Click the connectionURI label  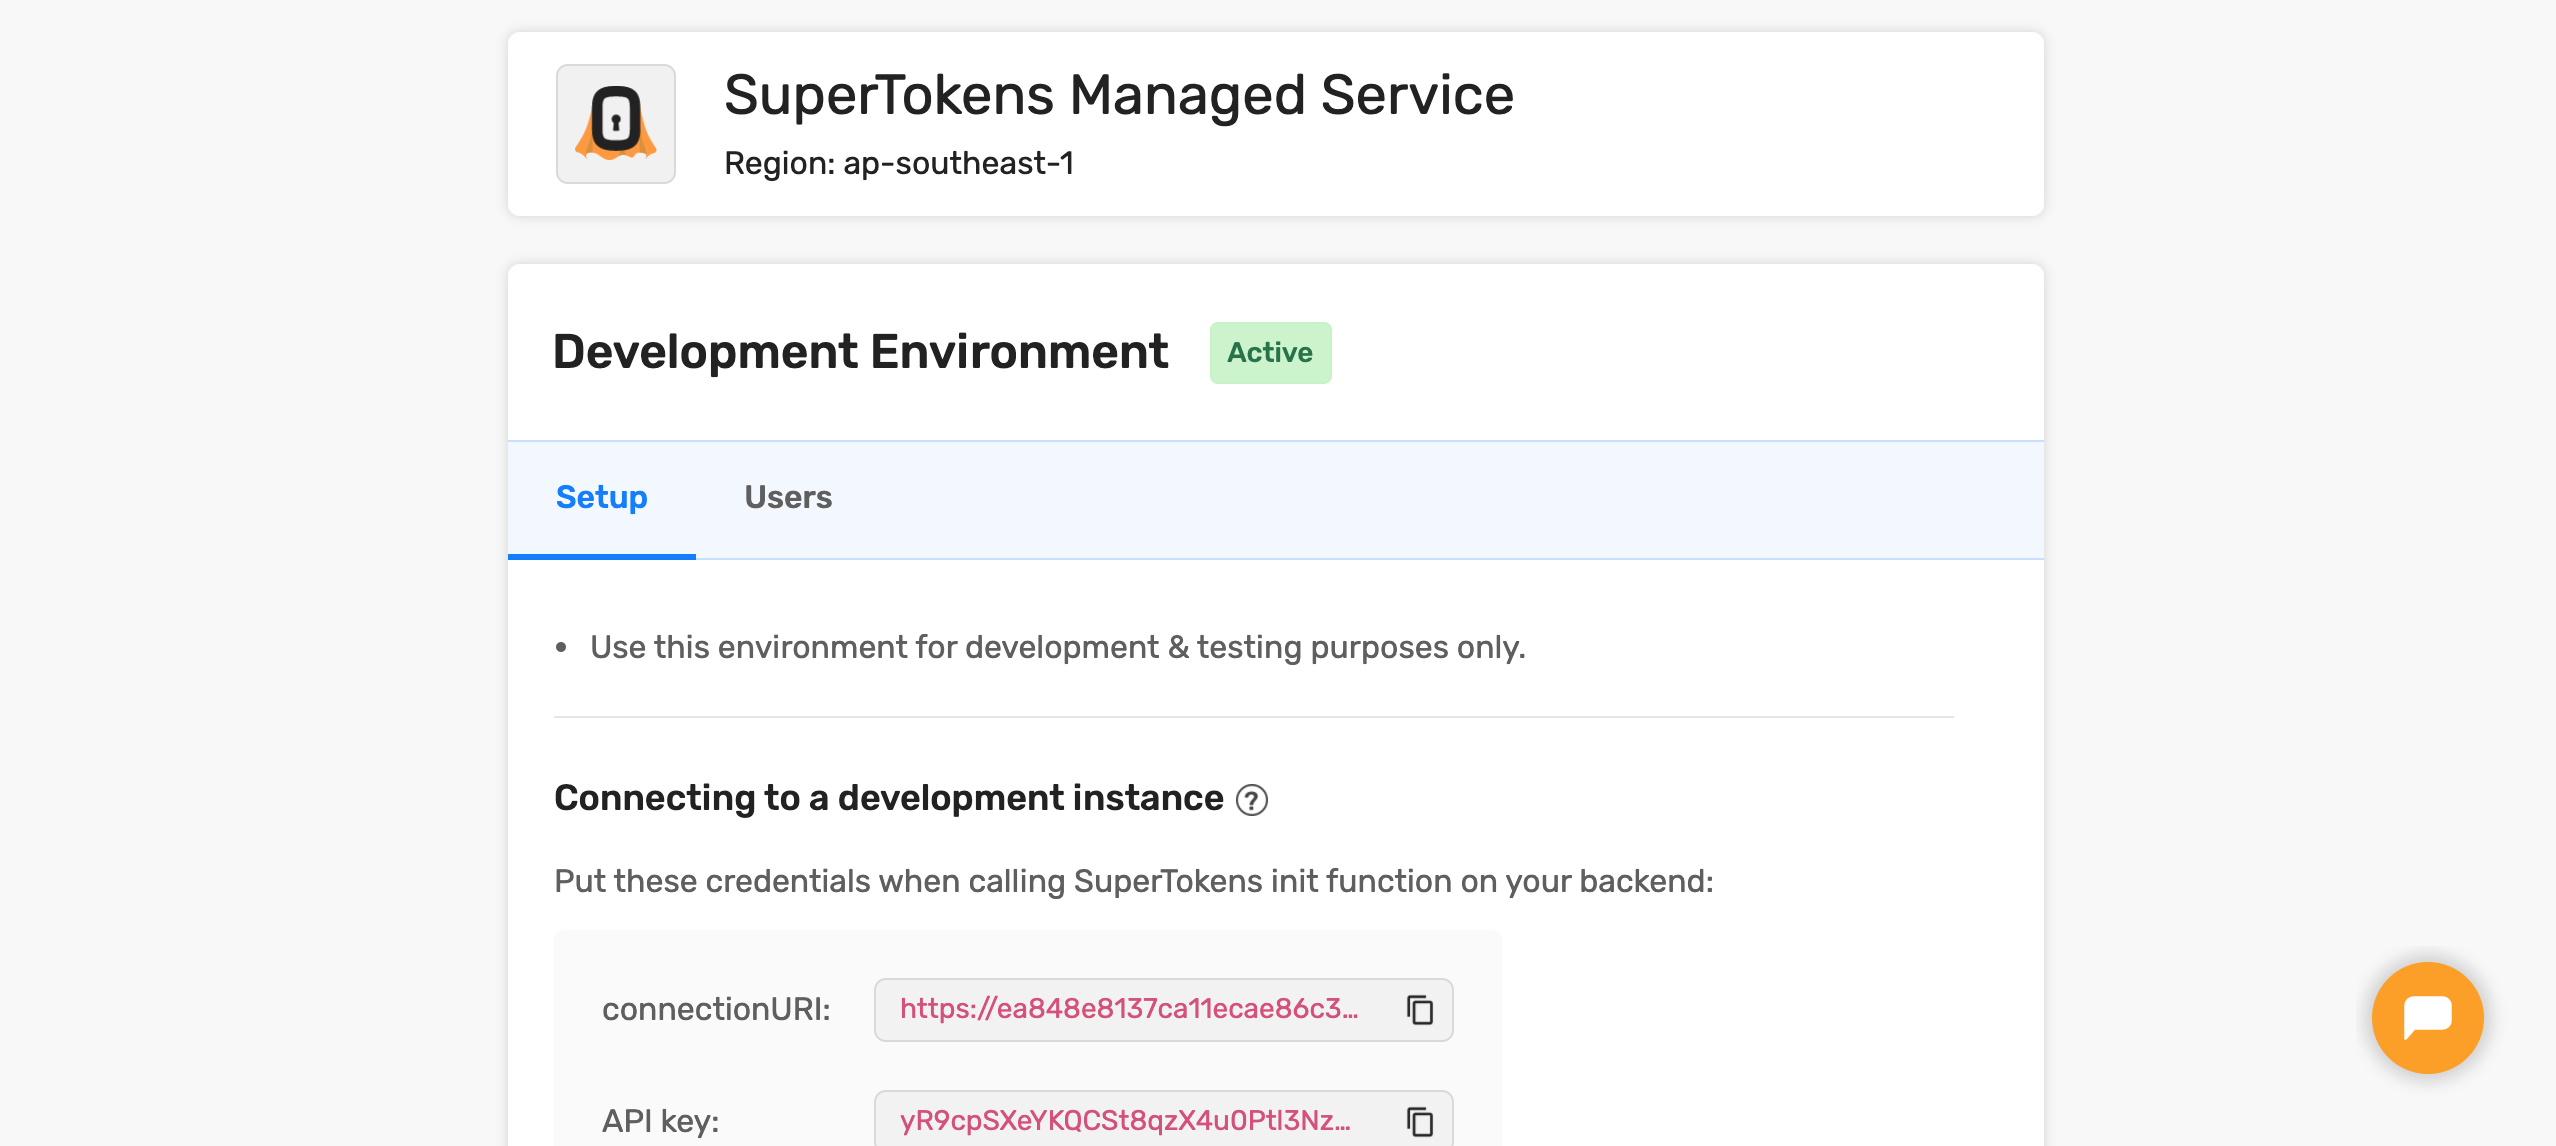point(716,1010)
